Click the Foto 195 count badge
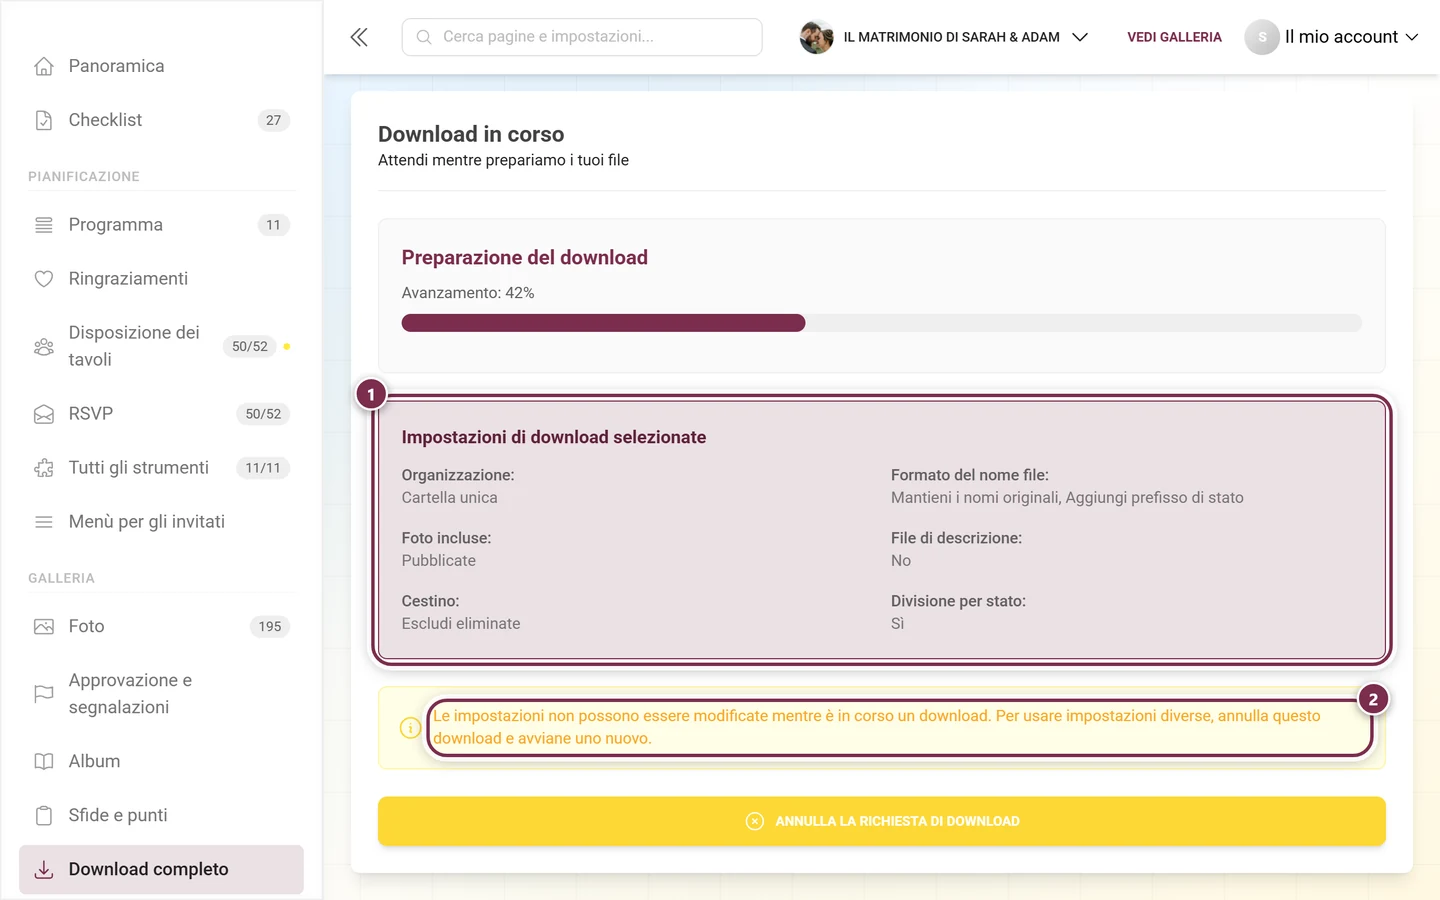The height and width of the screenshot is (900, 1440). [x=270, y=627]
